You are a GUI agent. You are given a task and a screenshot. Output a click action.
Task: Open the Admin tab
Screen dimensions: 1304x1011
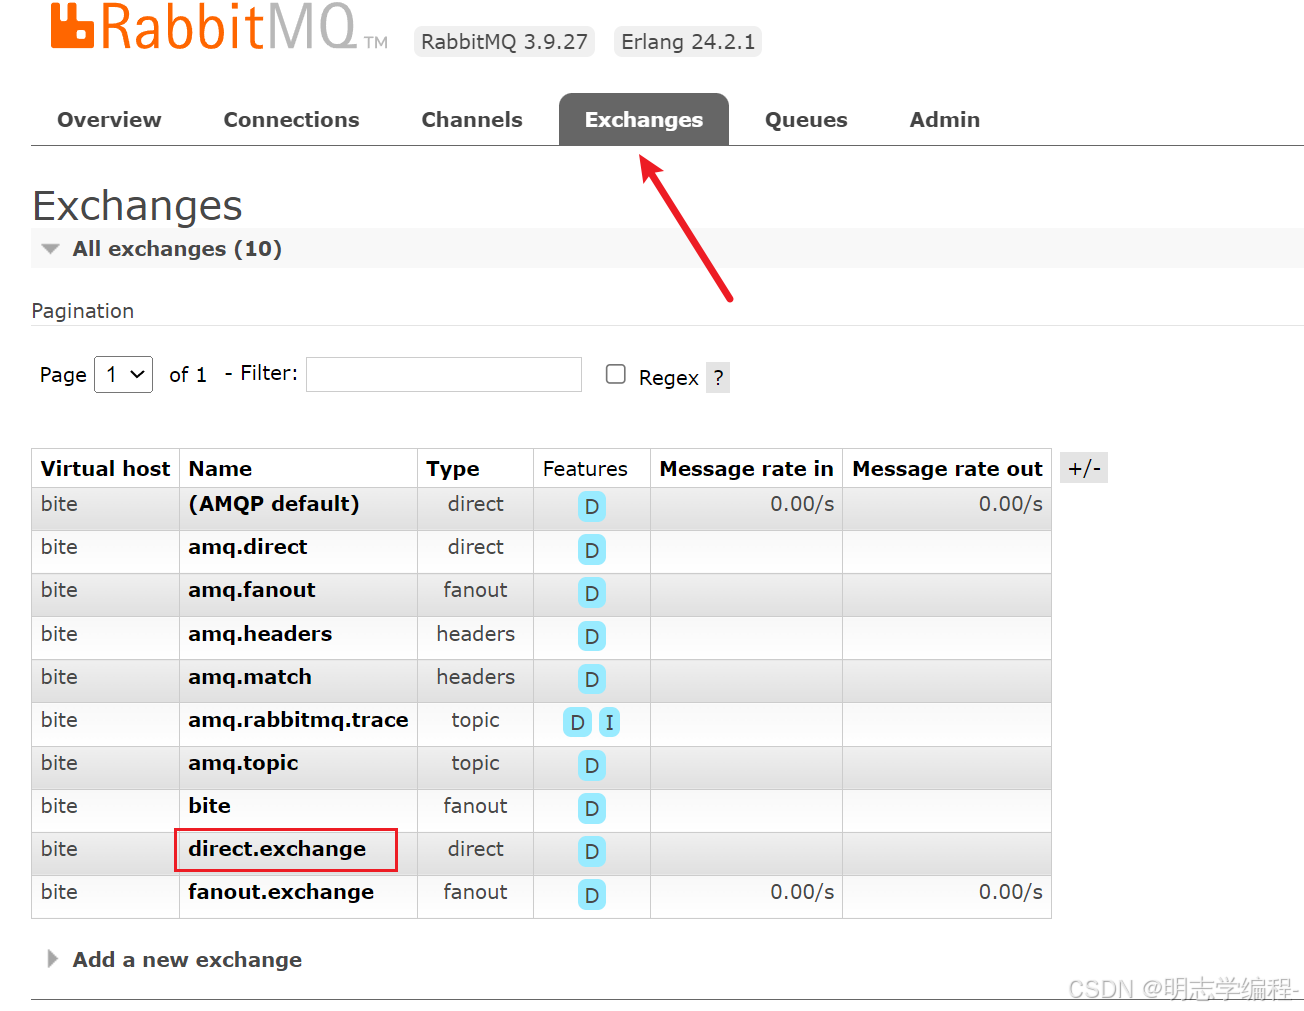[944, 120]
